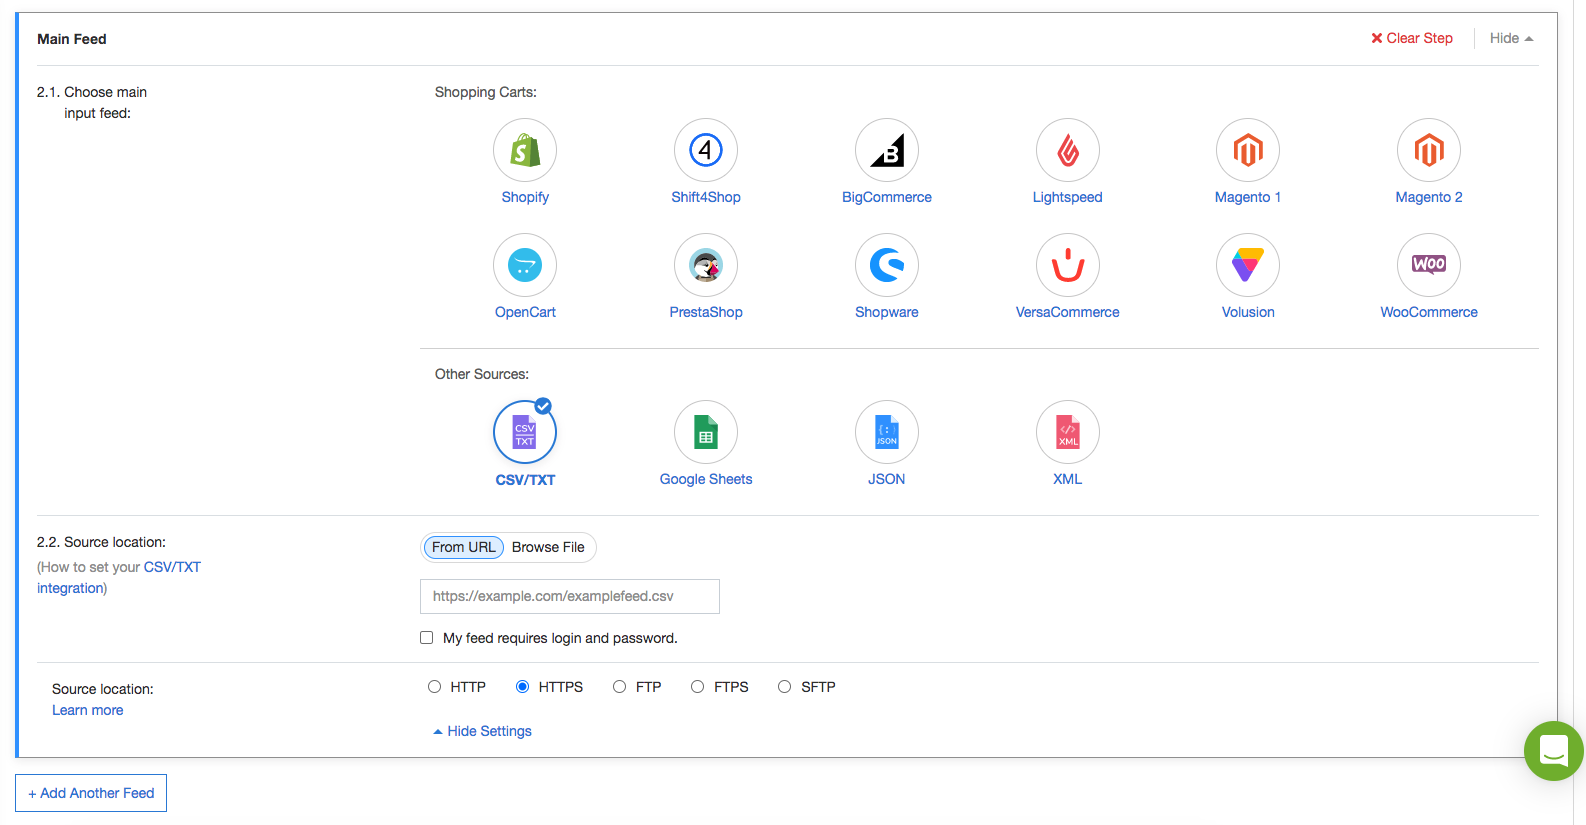Select the Shopware icon
1586x825 pixels.
887,265
